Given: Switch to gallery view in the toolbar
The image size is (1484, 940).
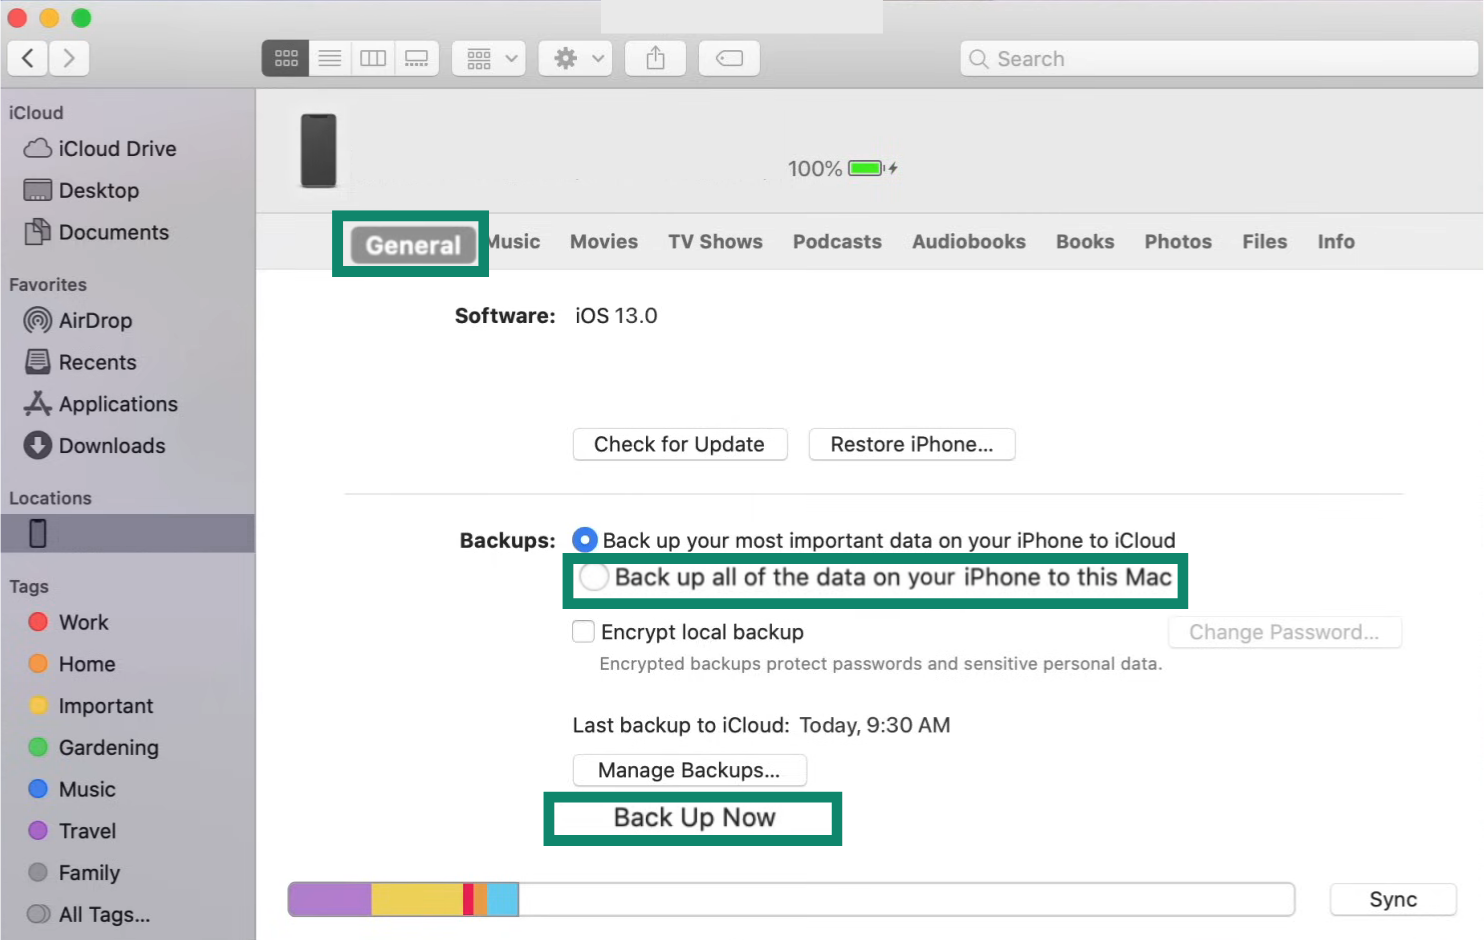Looking at the screenshot, I should tap(417, 58).
